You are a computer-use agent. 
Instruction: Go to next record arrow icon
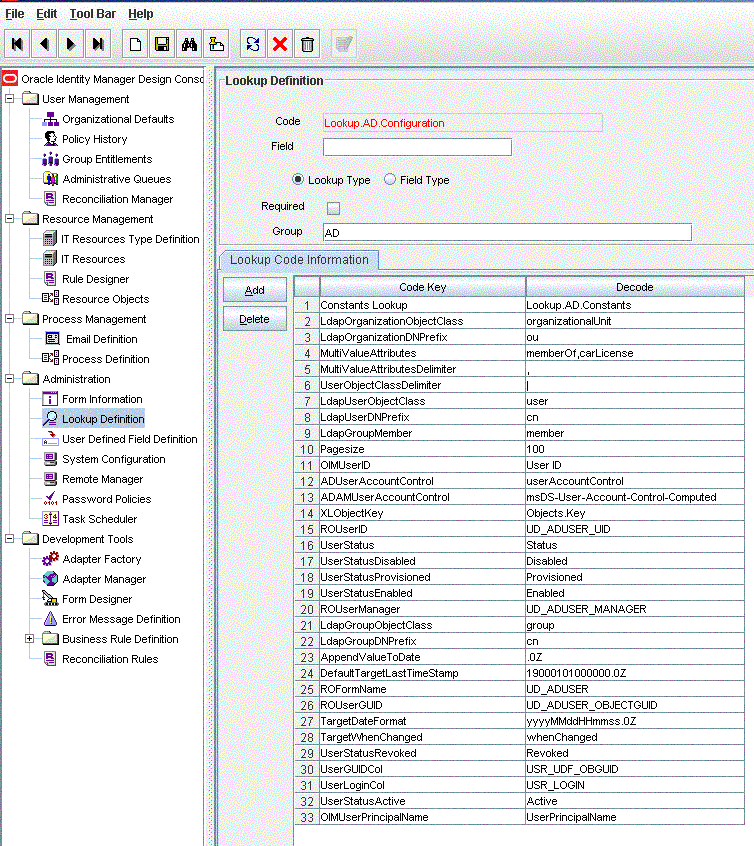(70, 44)
